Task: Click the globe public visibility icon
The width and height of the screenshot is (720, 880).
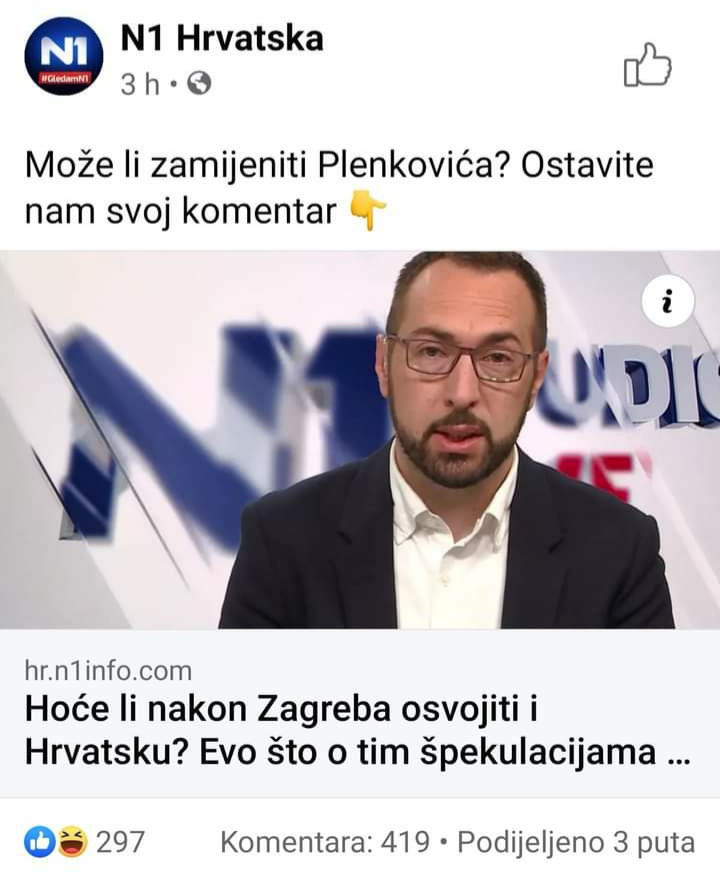Action: [x=199, y=84]
